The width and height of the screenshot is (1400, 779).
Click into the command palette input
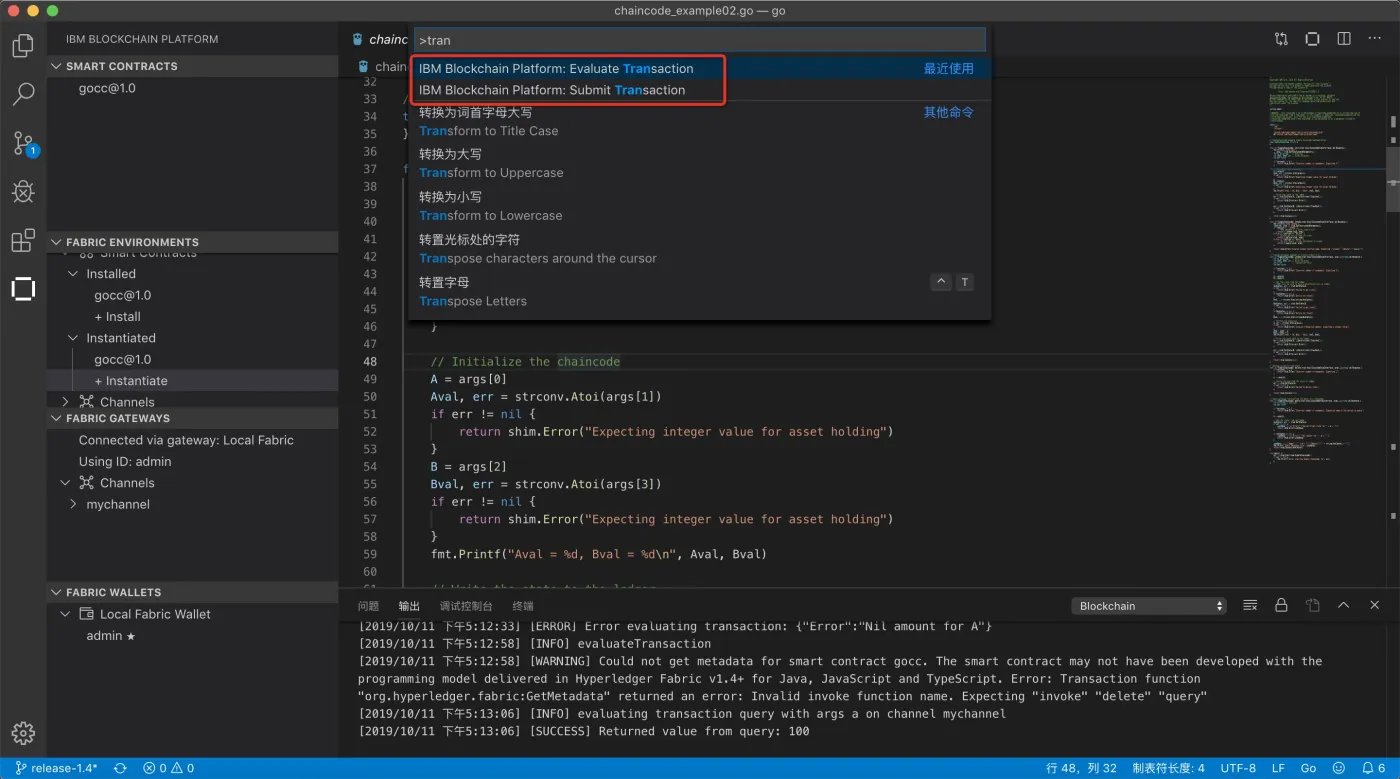click(x=700, y=40)
